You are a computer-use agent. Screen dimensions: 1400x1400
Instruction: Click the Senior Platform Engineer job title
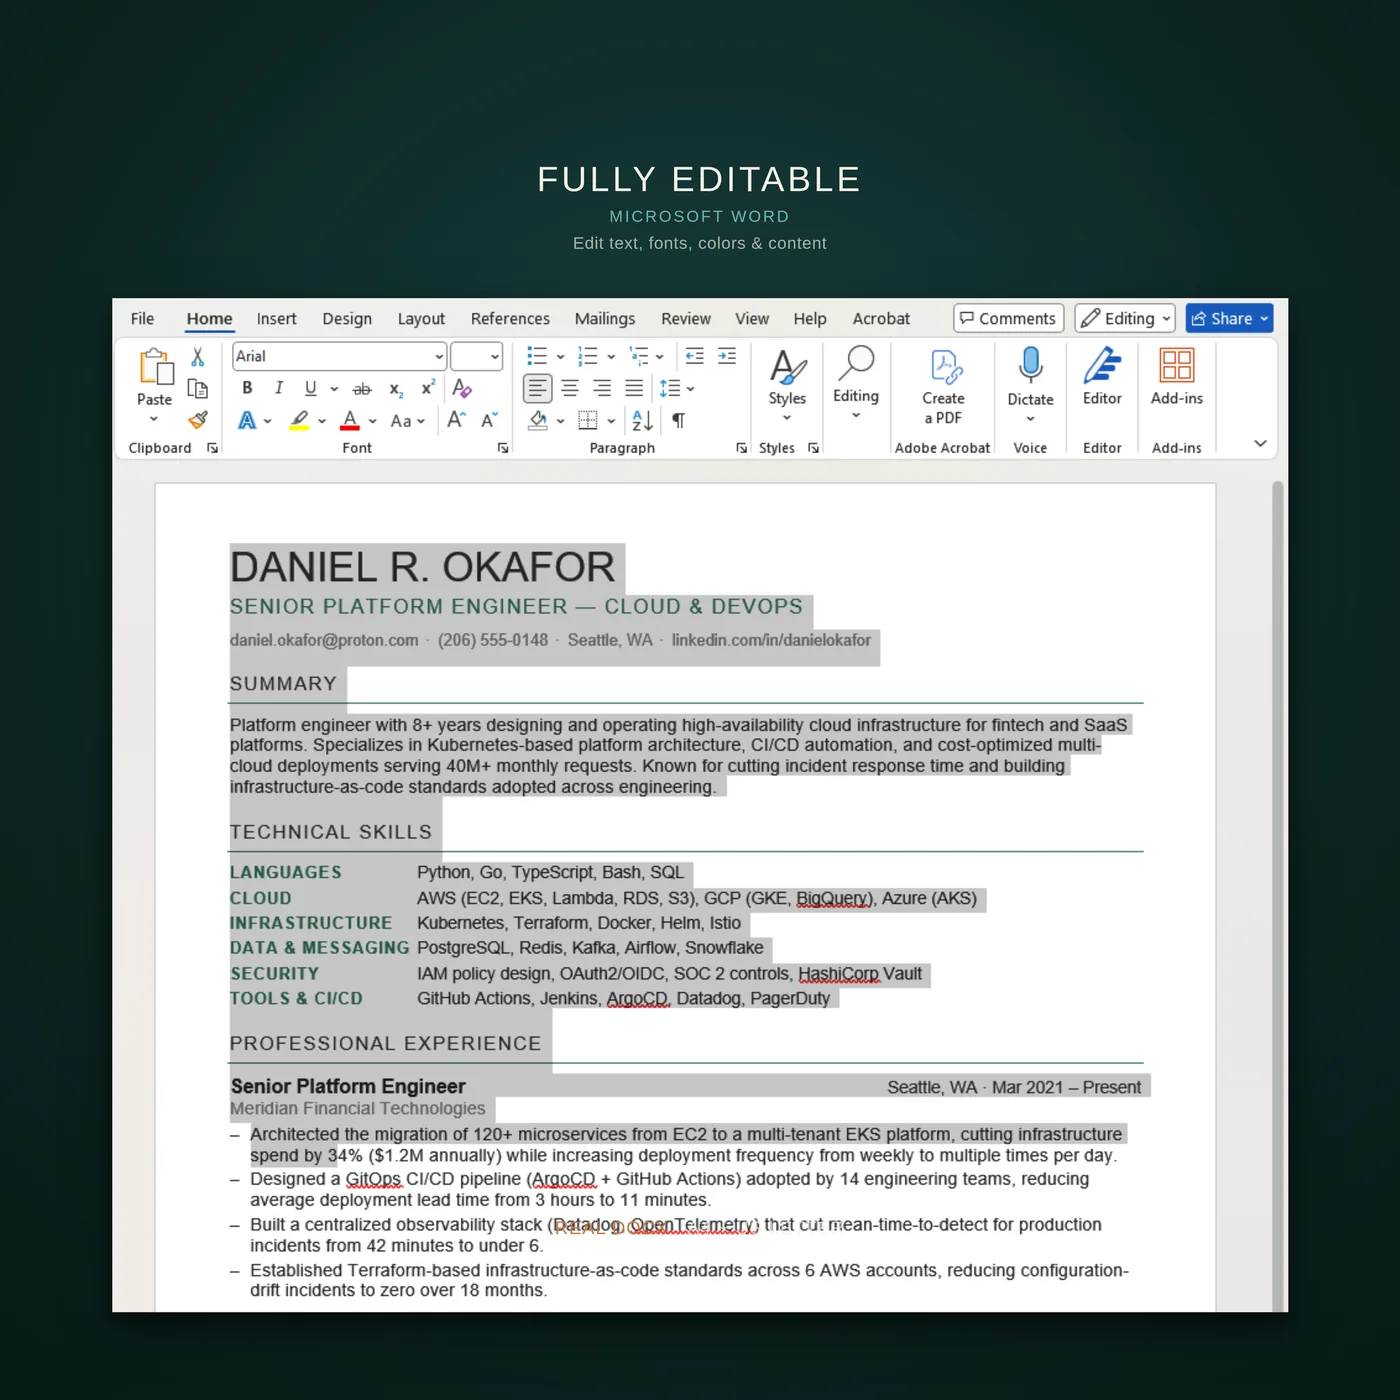click(348, 1086)
